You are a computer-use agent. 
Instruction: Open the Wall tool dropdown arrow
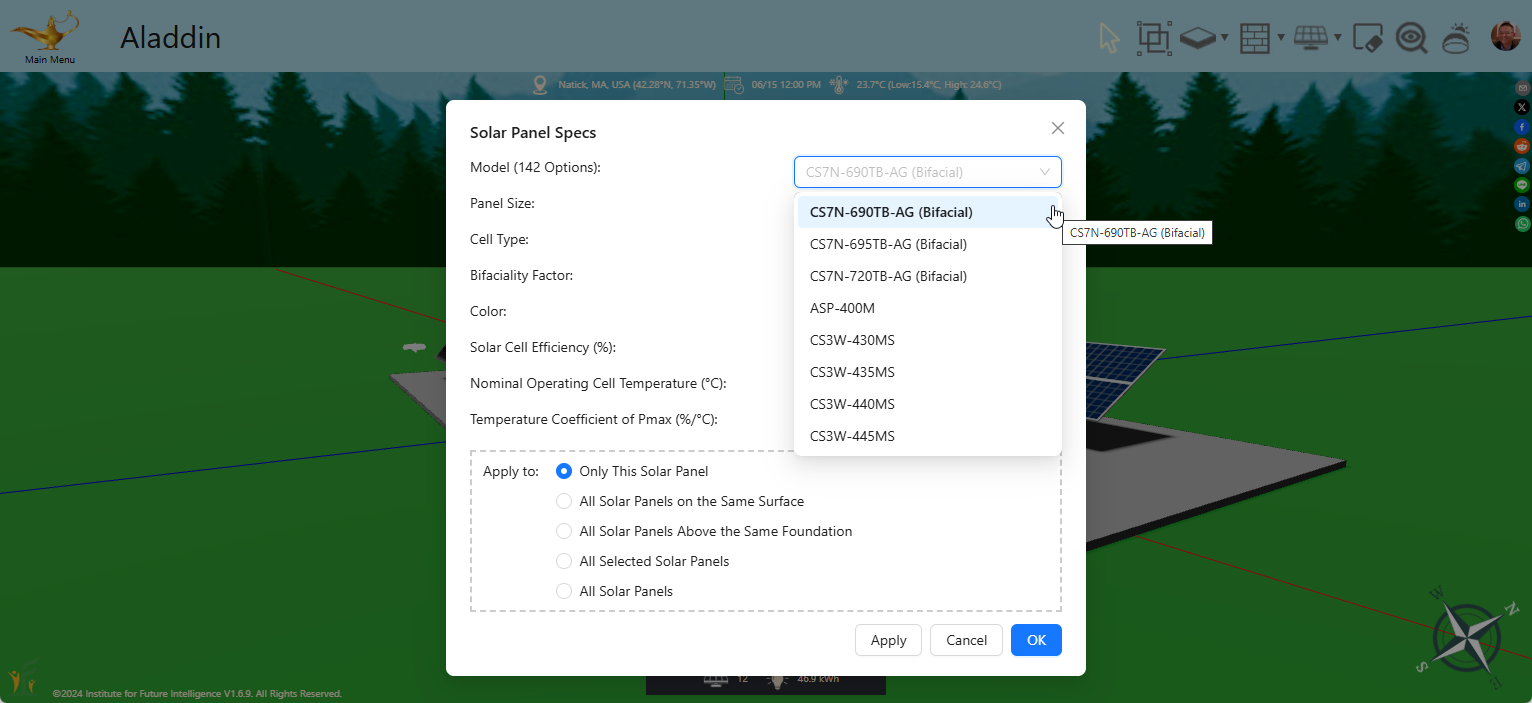point(1281,39)
